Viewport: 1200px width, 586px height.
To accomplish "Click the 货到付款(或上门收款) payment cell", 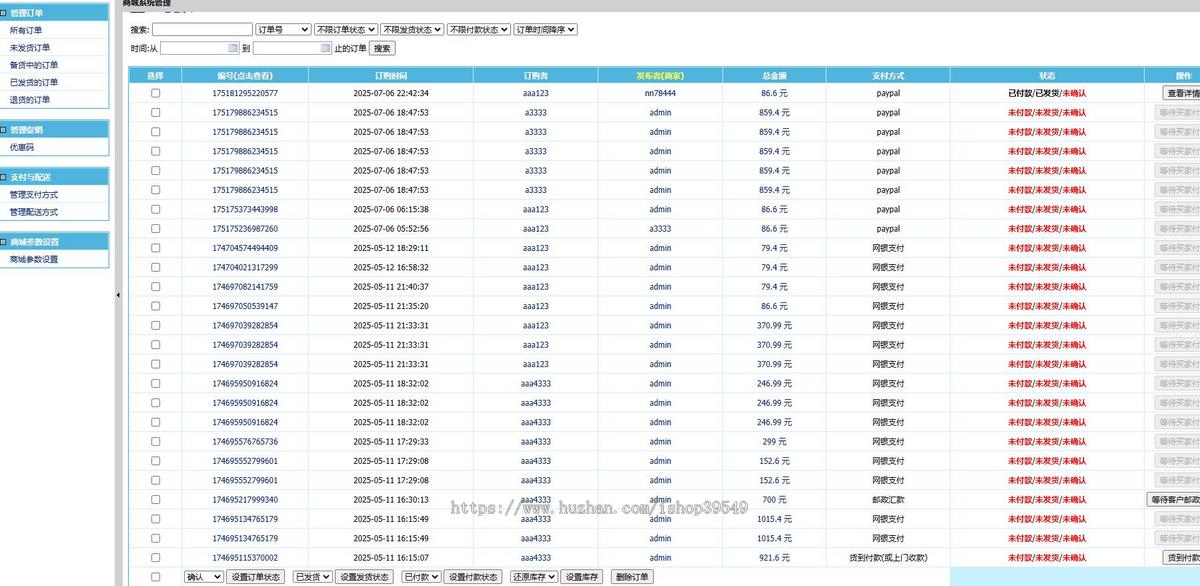I will [x=888, y=557].
